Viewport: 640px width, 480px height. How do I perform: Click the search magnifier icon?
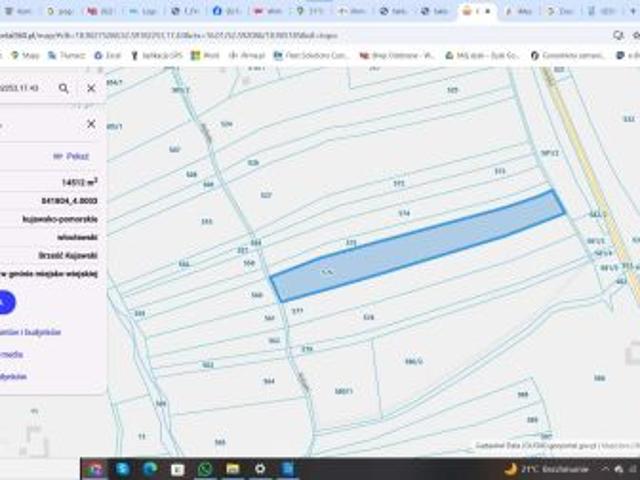point(64,88)
